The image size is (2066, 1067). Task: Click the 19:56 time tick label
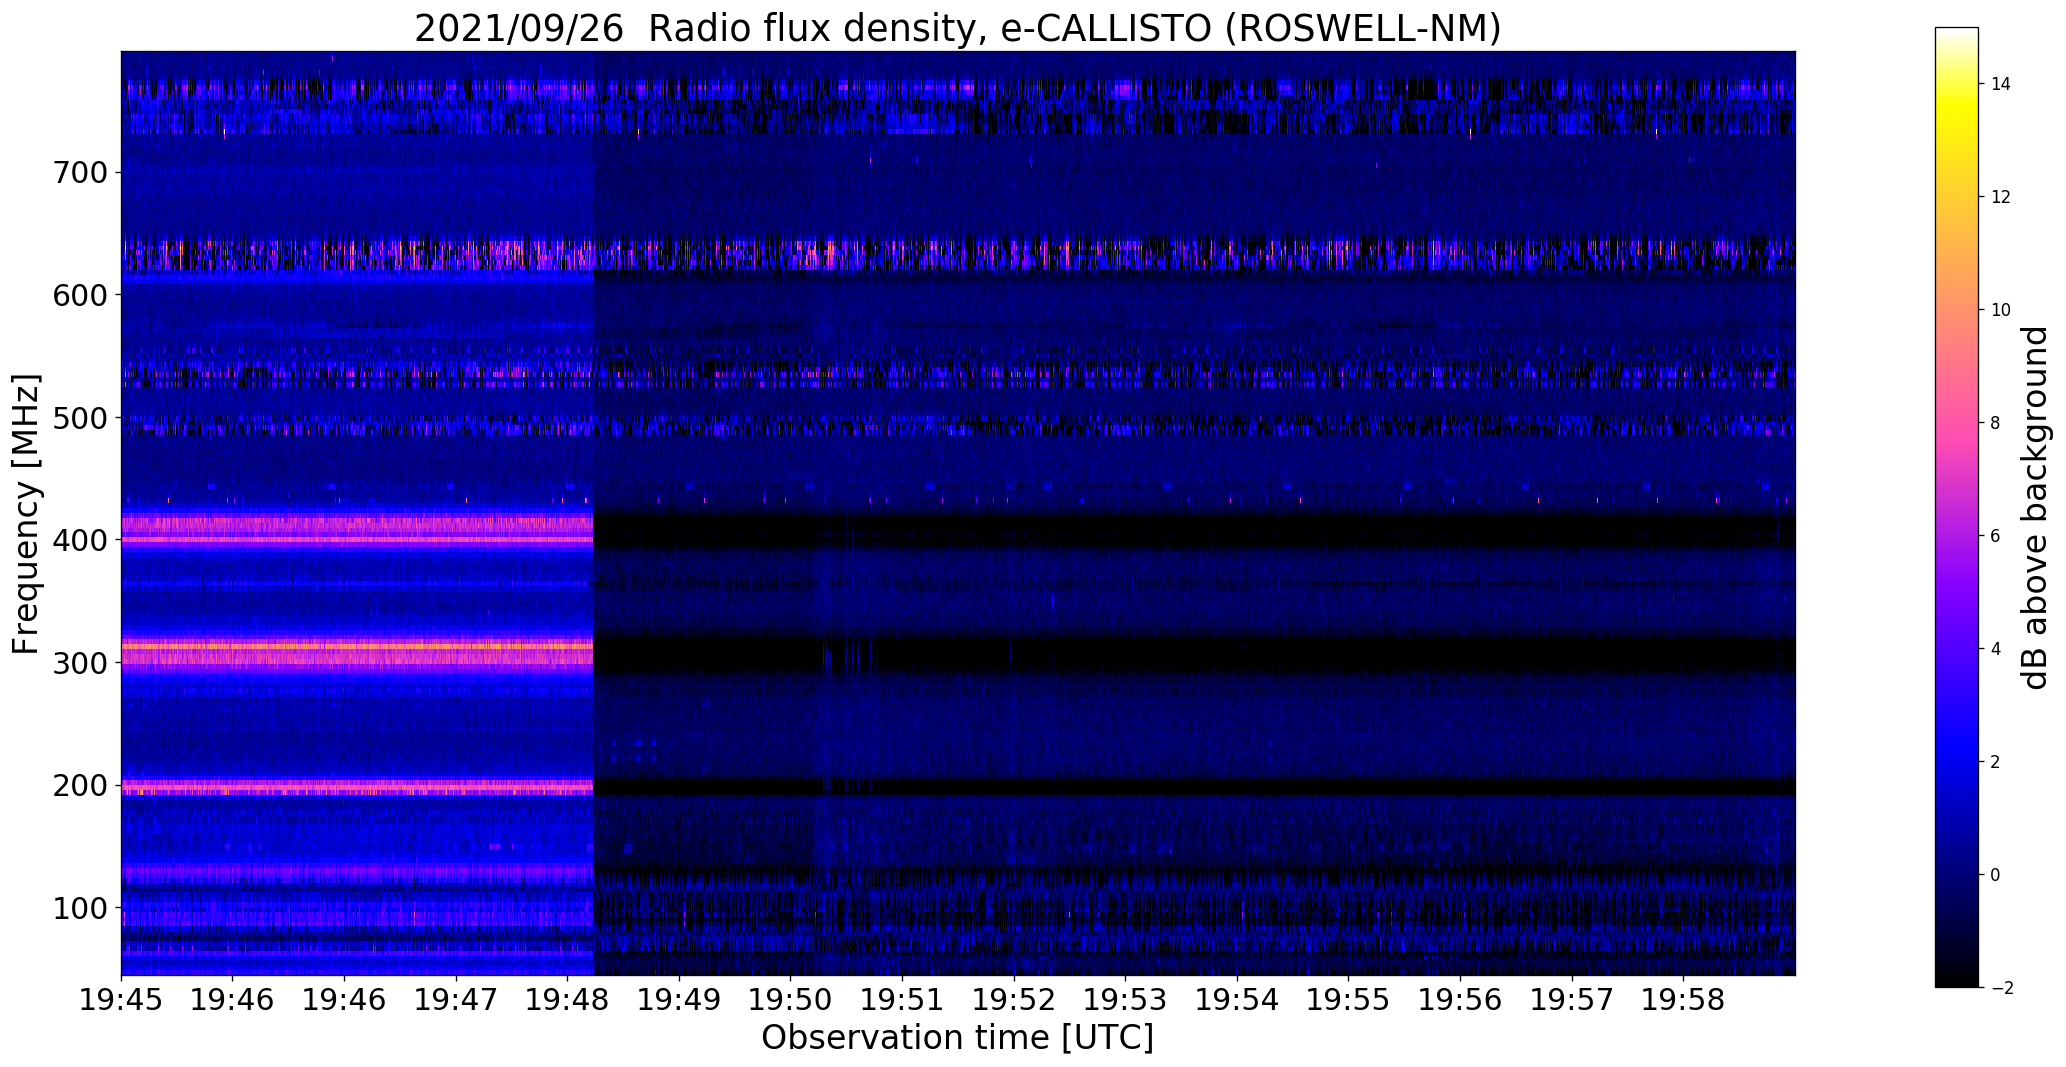(1460, 999)
